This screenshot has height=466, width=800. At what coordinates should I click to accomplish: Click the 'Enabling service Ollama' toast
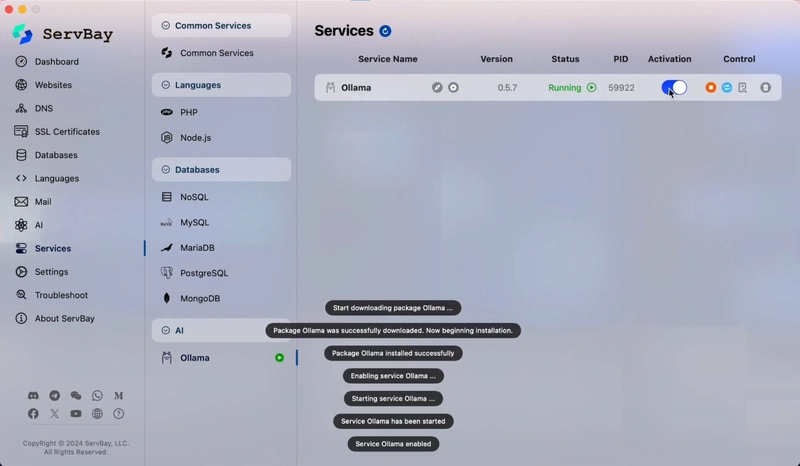(x=393, y=376)
